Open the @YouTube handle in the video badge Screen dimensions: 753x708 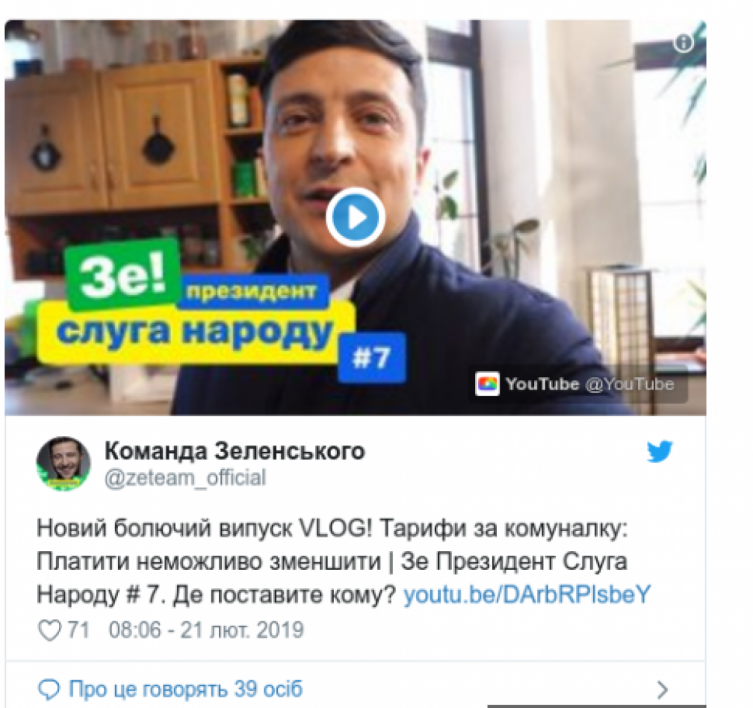(630, 384)
